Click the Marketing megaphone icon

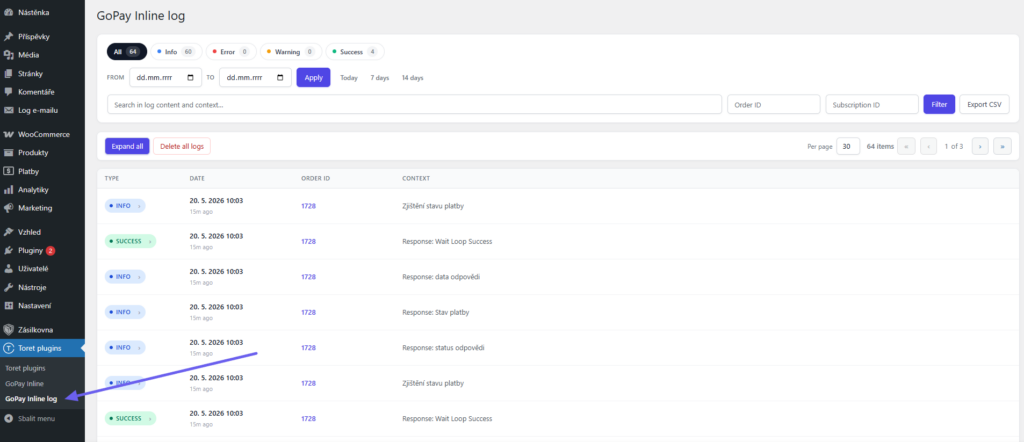coord(8,208)
